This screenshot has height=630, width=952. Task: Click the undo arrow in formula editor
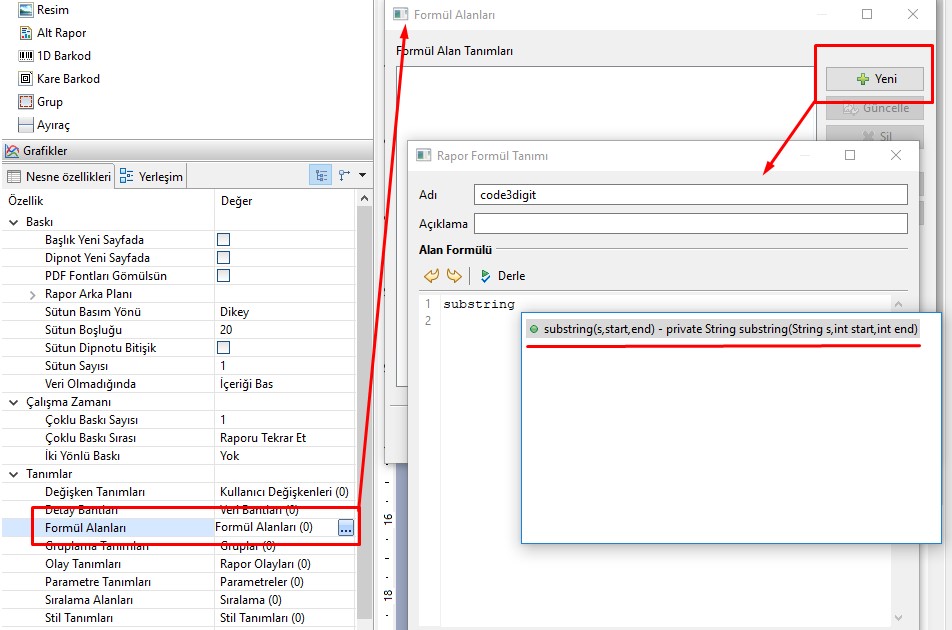pyautogui.click(x=432, y=276)
